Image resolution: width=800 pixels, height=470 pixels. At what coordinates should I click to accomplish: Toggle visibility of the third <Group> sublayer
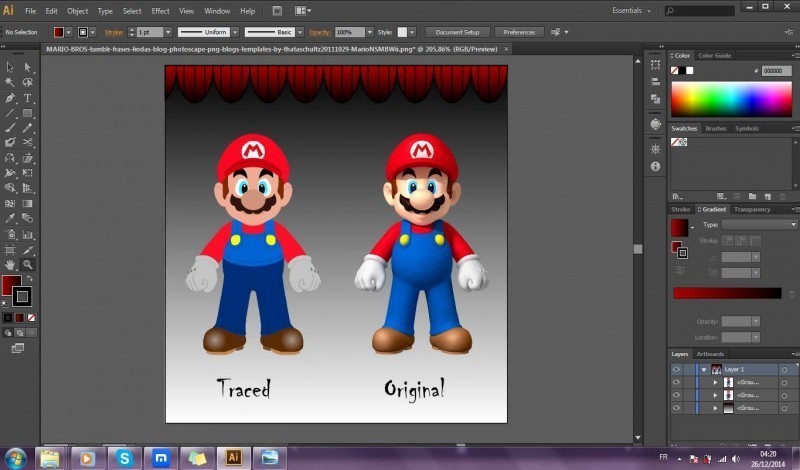tap(676, 408)
